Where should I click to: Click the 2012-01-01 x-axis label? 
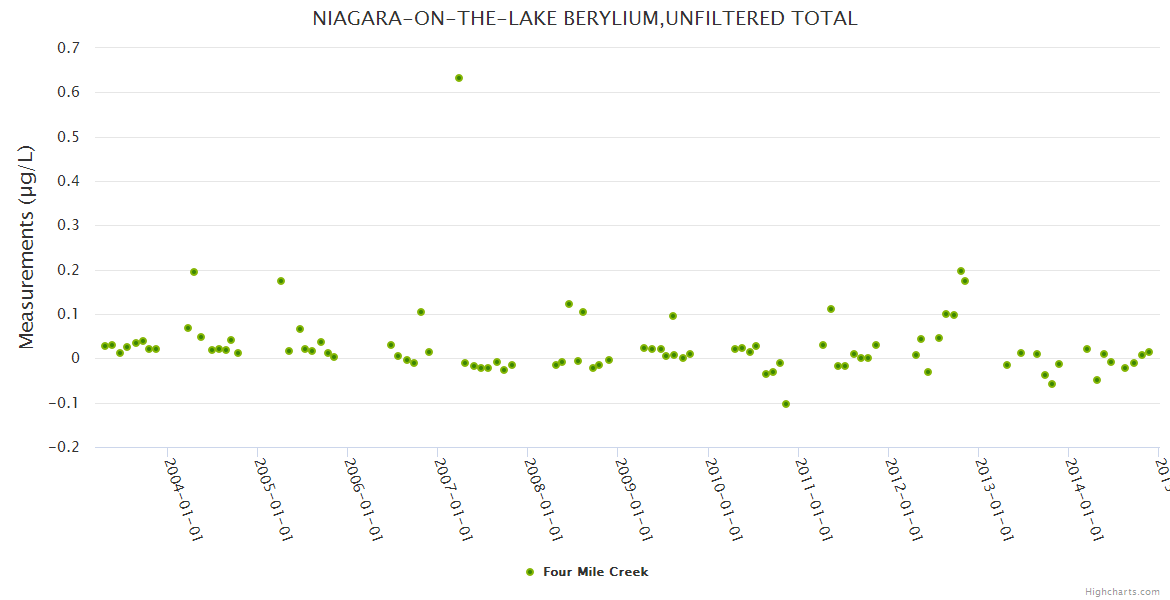tap(904, 498)
